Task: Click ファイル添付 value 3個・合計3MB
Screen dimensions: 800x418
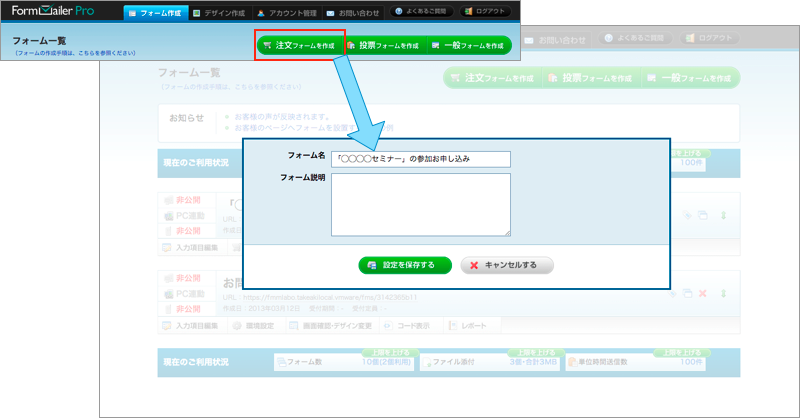Action: pyautogui.click(x=533, y=362)
